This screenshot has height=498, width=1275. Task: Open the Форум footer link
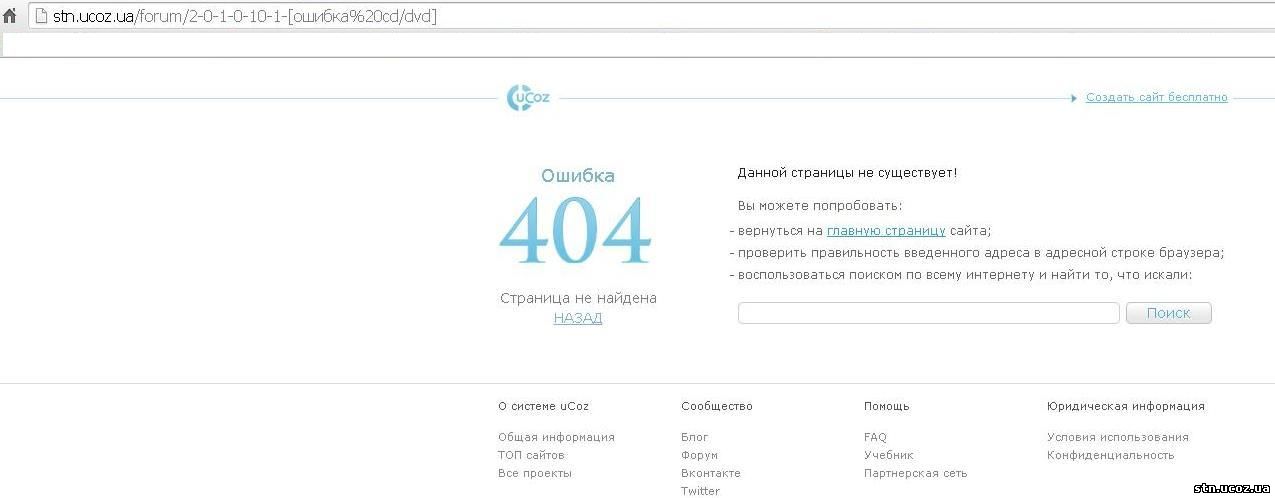click(x=699, y=455)
